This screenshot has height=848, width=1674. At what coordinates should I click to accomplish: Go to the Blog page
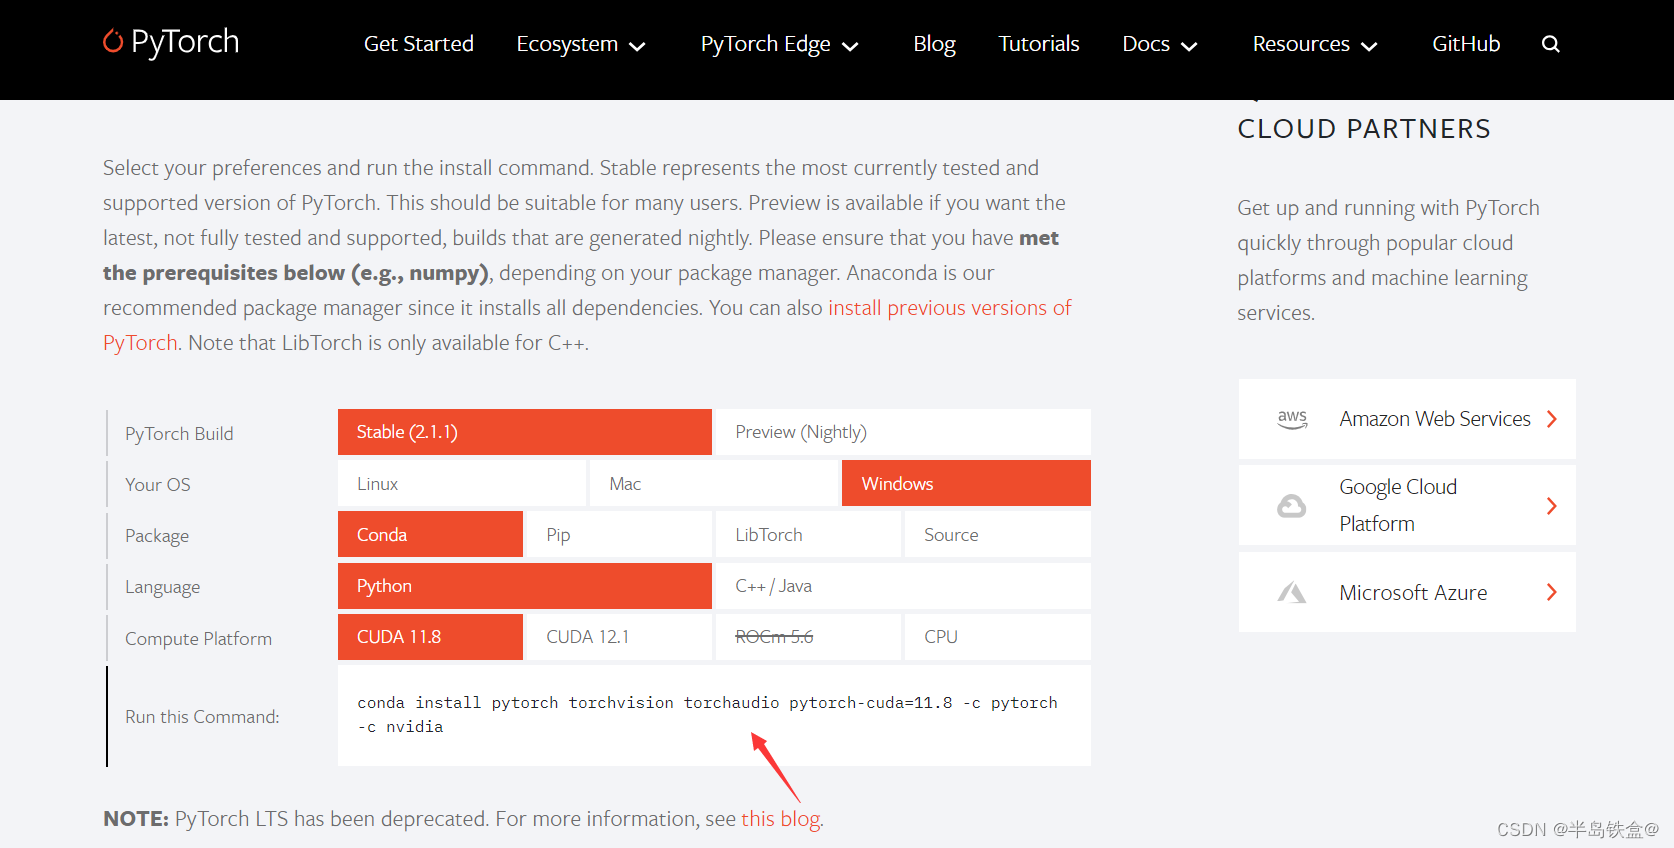coord(934,44)
